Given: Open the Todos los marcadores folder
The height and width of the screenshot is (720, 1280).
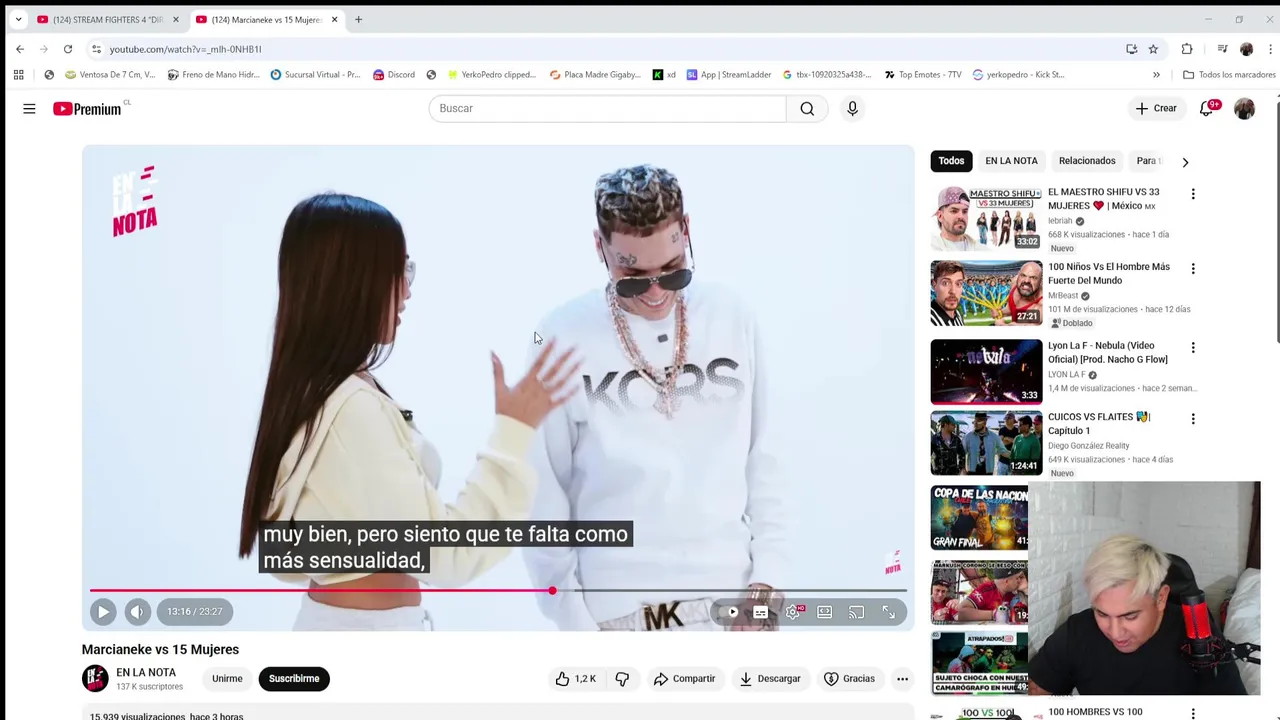Looking at the screenshot, I should [x=1229, y=74].
